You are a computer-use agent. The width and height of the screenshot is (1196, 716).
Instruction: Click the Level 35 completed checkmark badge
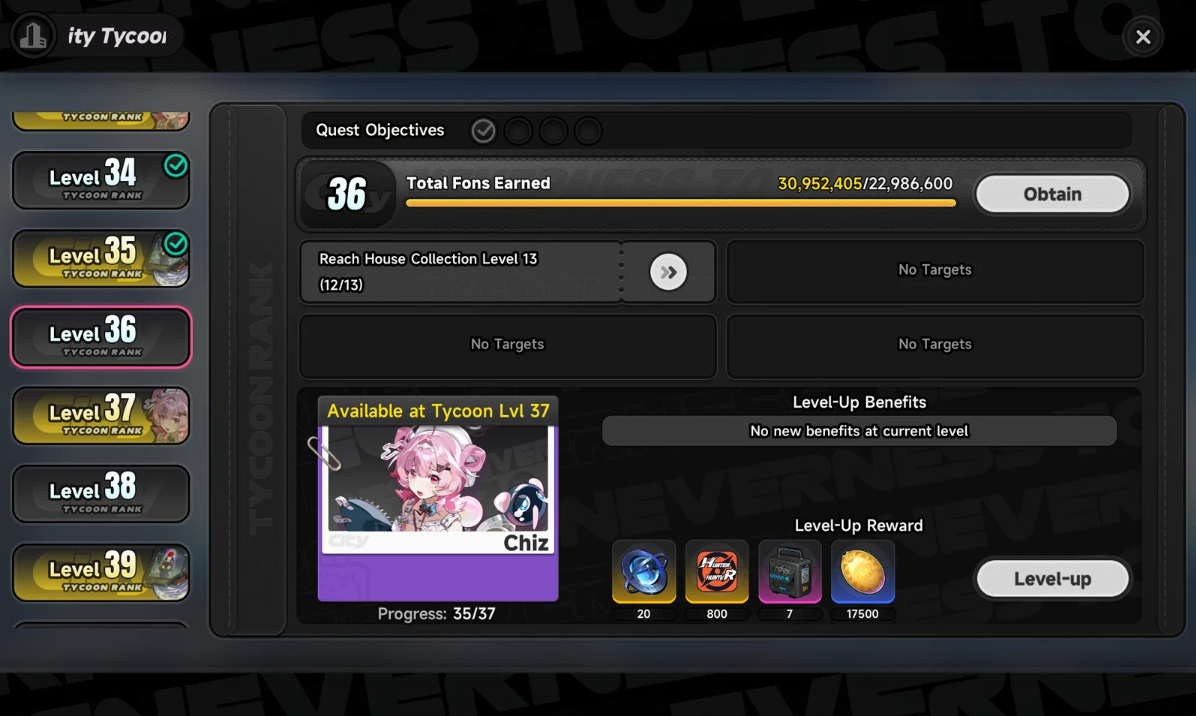[x=176, y=244]
